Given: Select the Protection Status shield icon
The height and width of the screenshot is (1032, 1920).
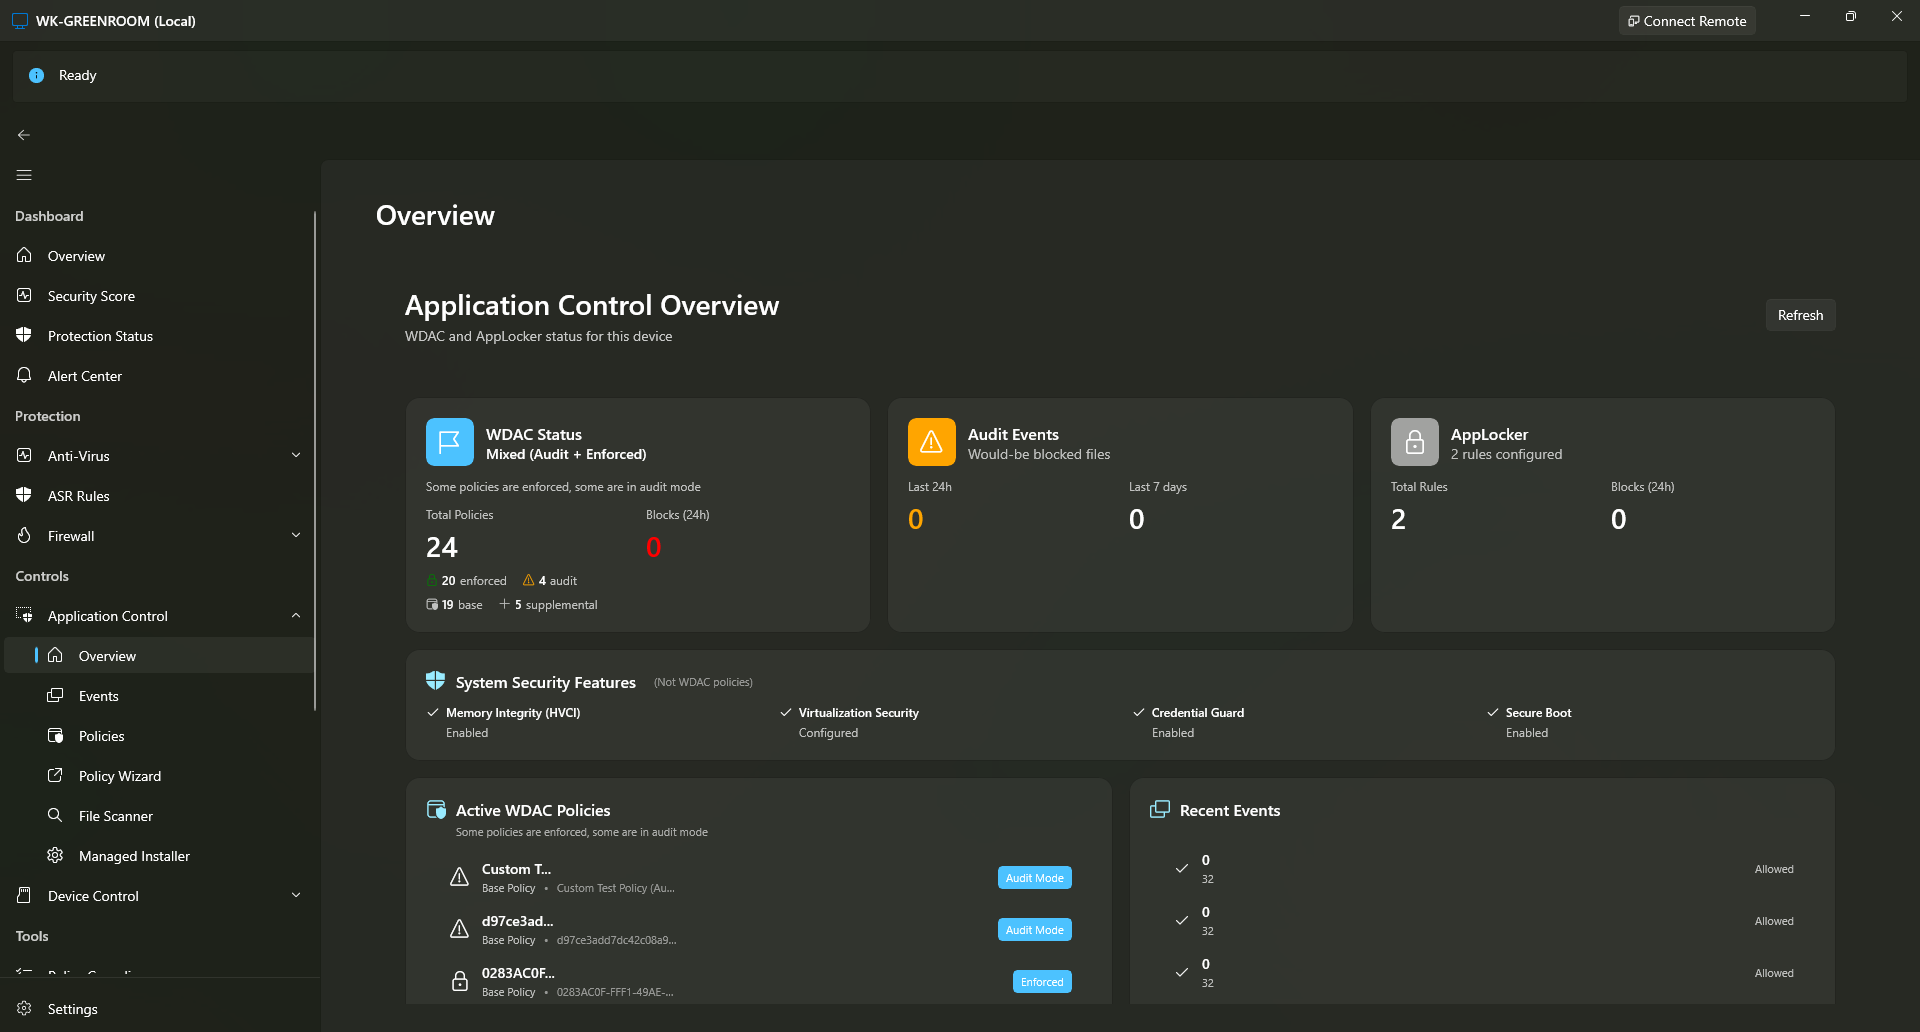Looking at the screenshot, I should (24, 335).
